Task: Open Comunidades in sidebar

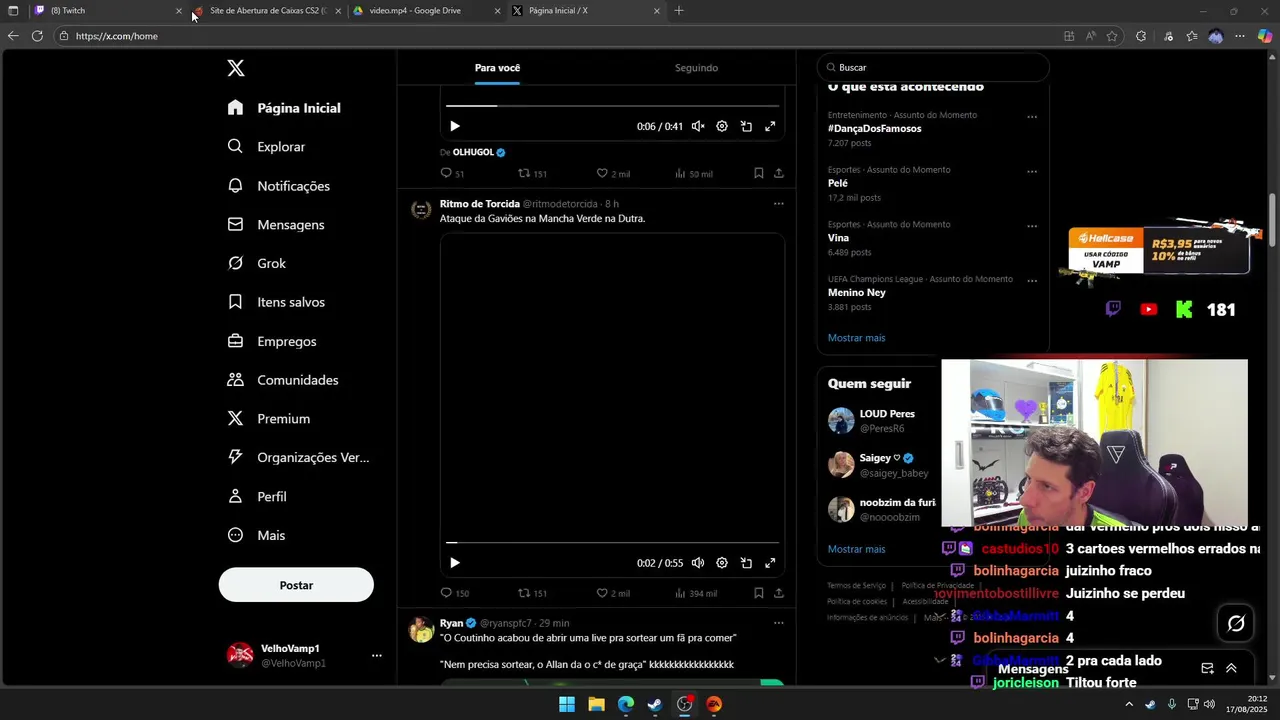Action: (282, 380)
